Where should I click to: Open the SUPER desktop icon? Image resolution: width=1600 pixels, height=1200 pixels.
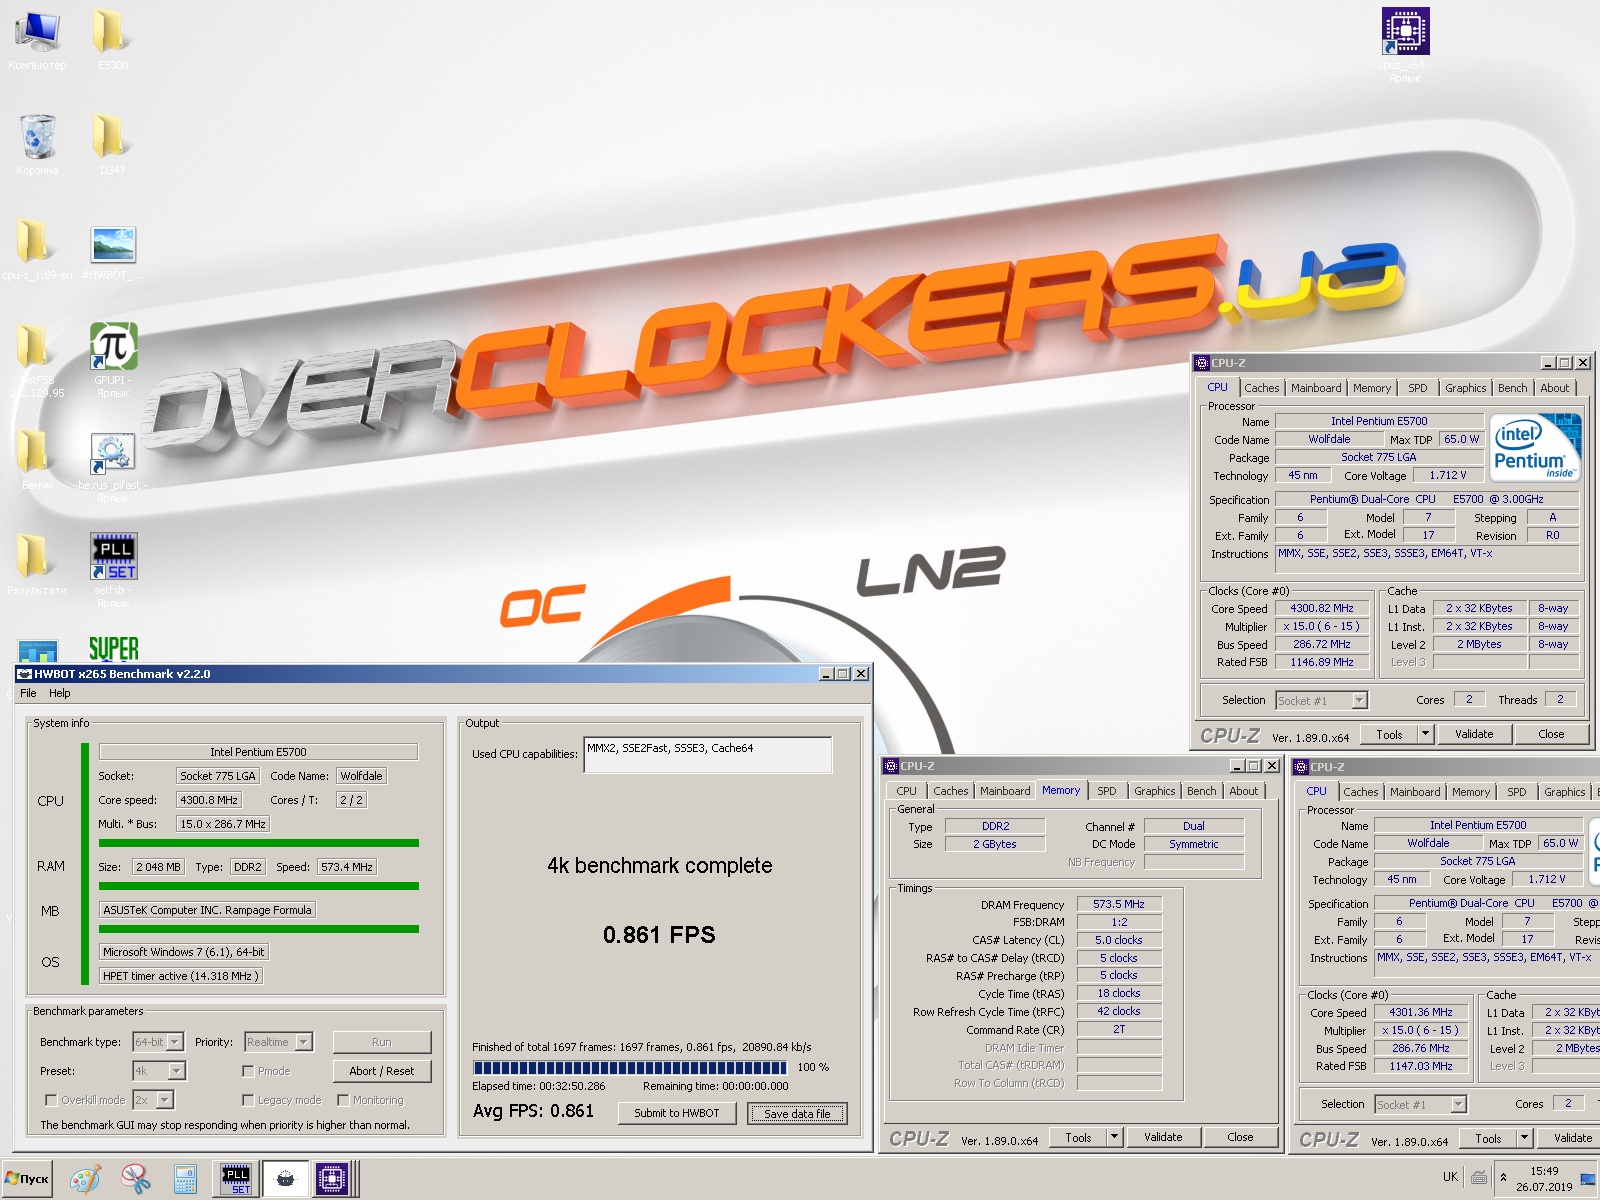(x=113, y=649)
